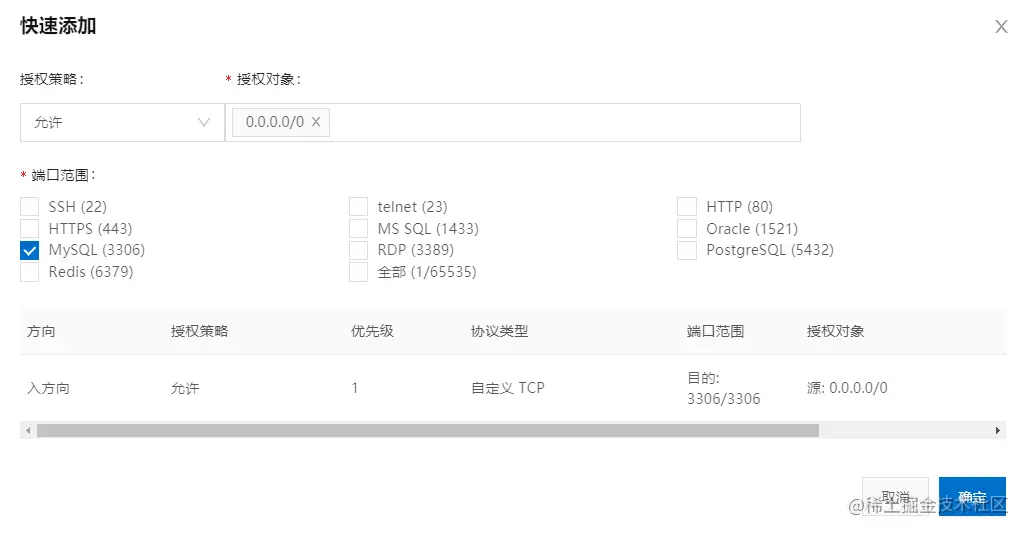The width and height of the screenshot is (1026, 533).
Task: Select the PostgreSQL (5432) checkbox
Action: 687,250
